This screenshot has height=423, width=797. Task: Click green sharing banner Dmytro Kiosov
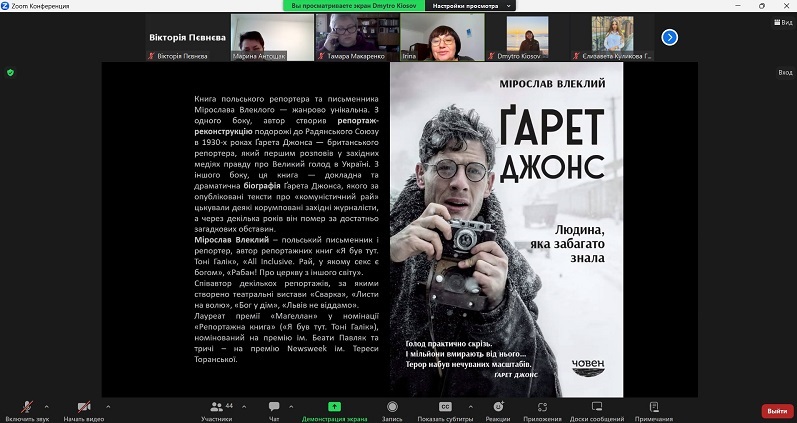tap(354, 6)
